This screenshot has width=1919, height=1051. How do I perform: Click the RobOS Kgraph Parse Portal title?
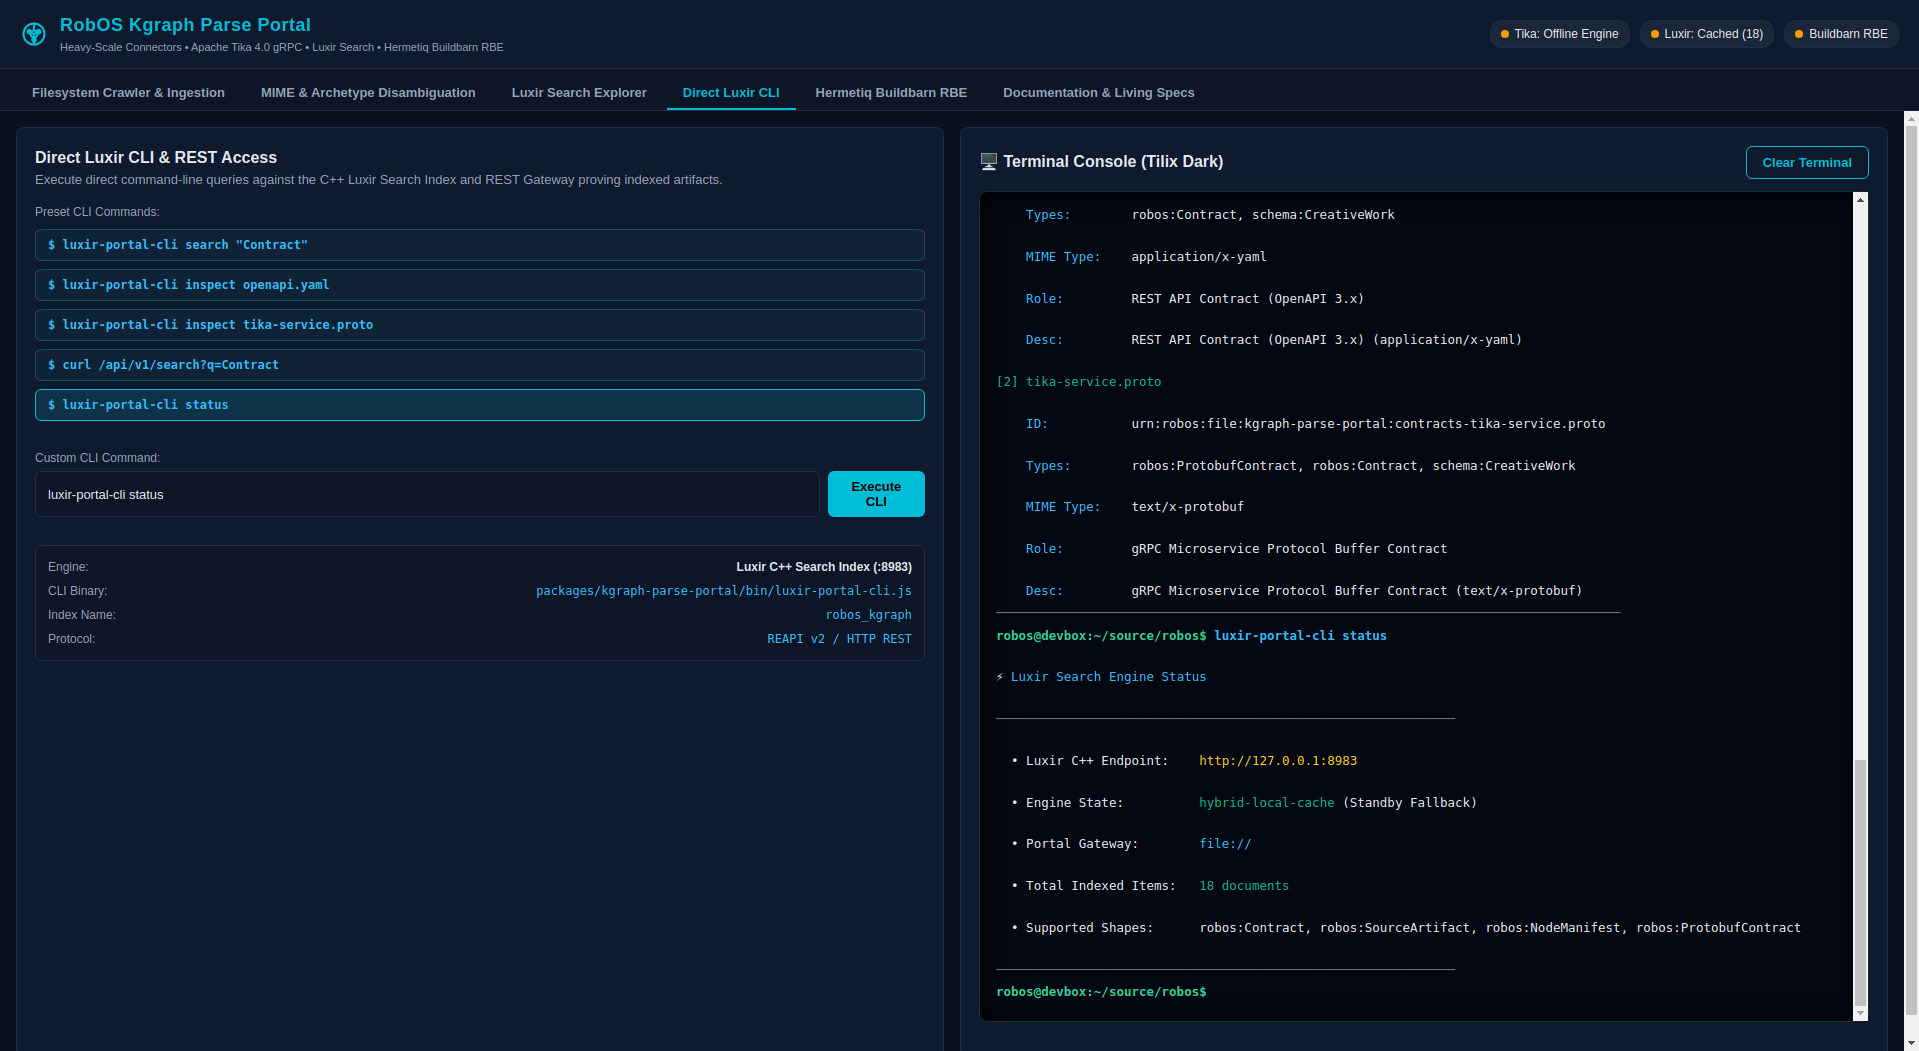(x=185, y=25)
